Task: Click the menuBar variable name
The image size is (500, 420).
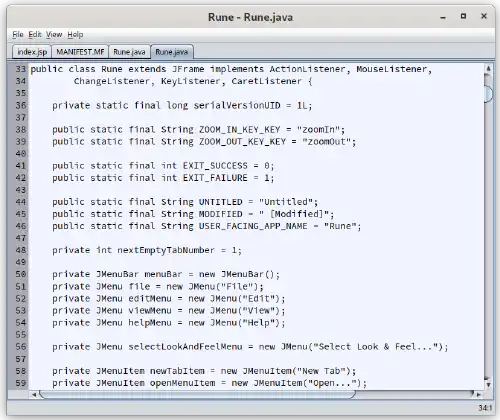Action: (163, 275)
